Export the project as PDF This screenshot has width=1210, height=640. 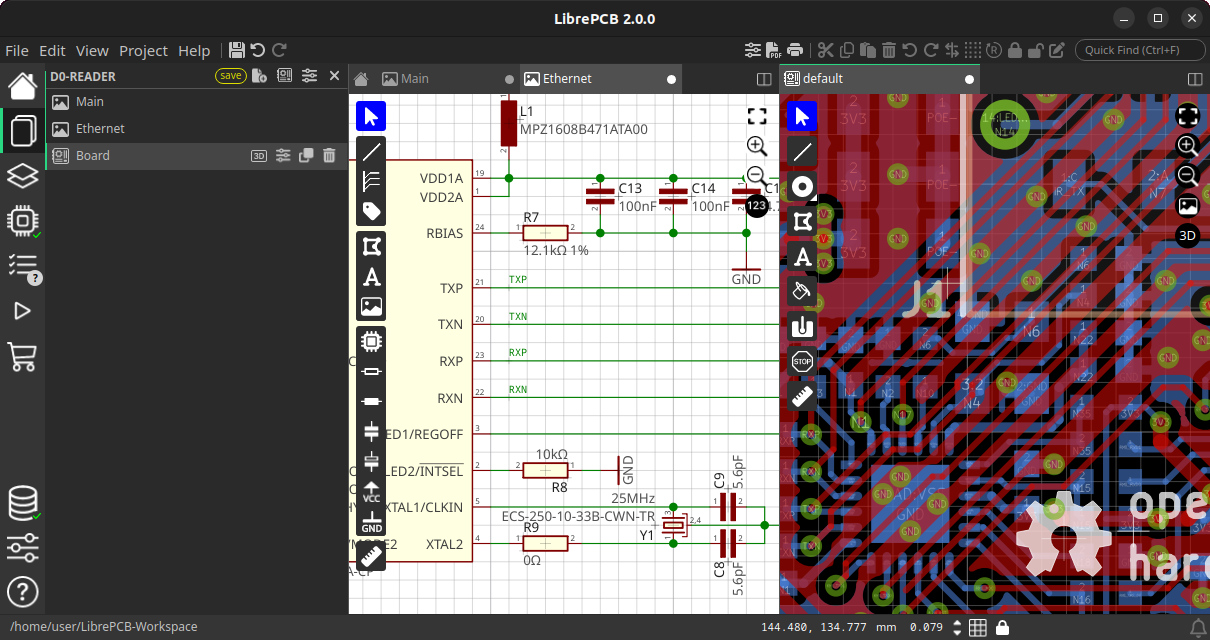(x=772, y=49)
